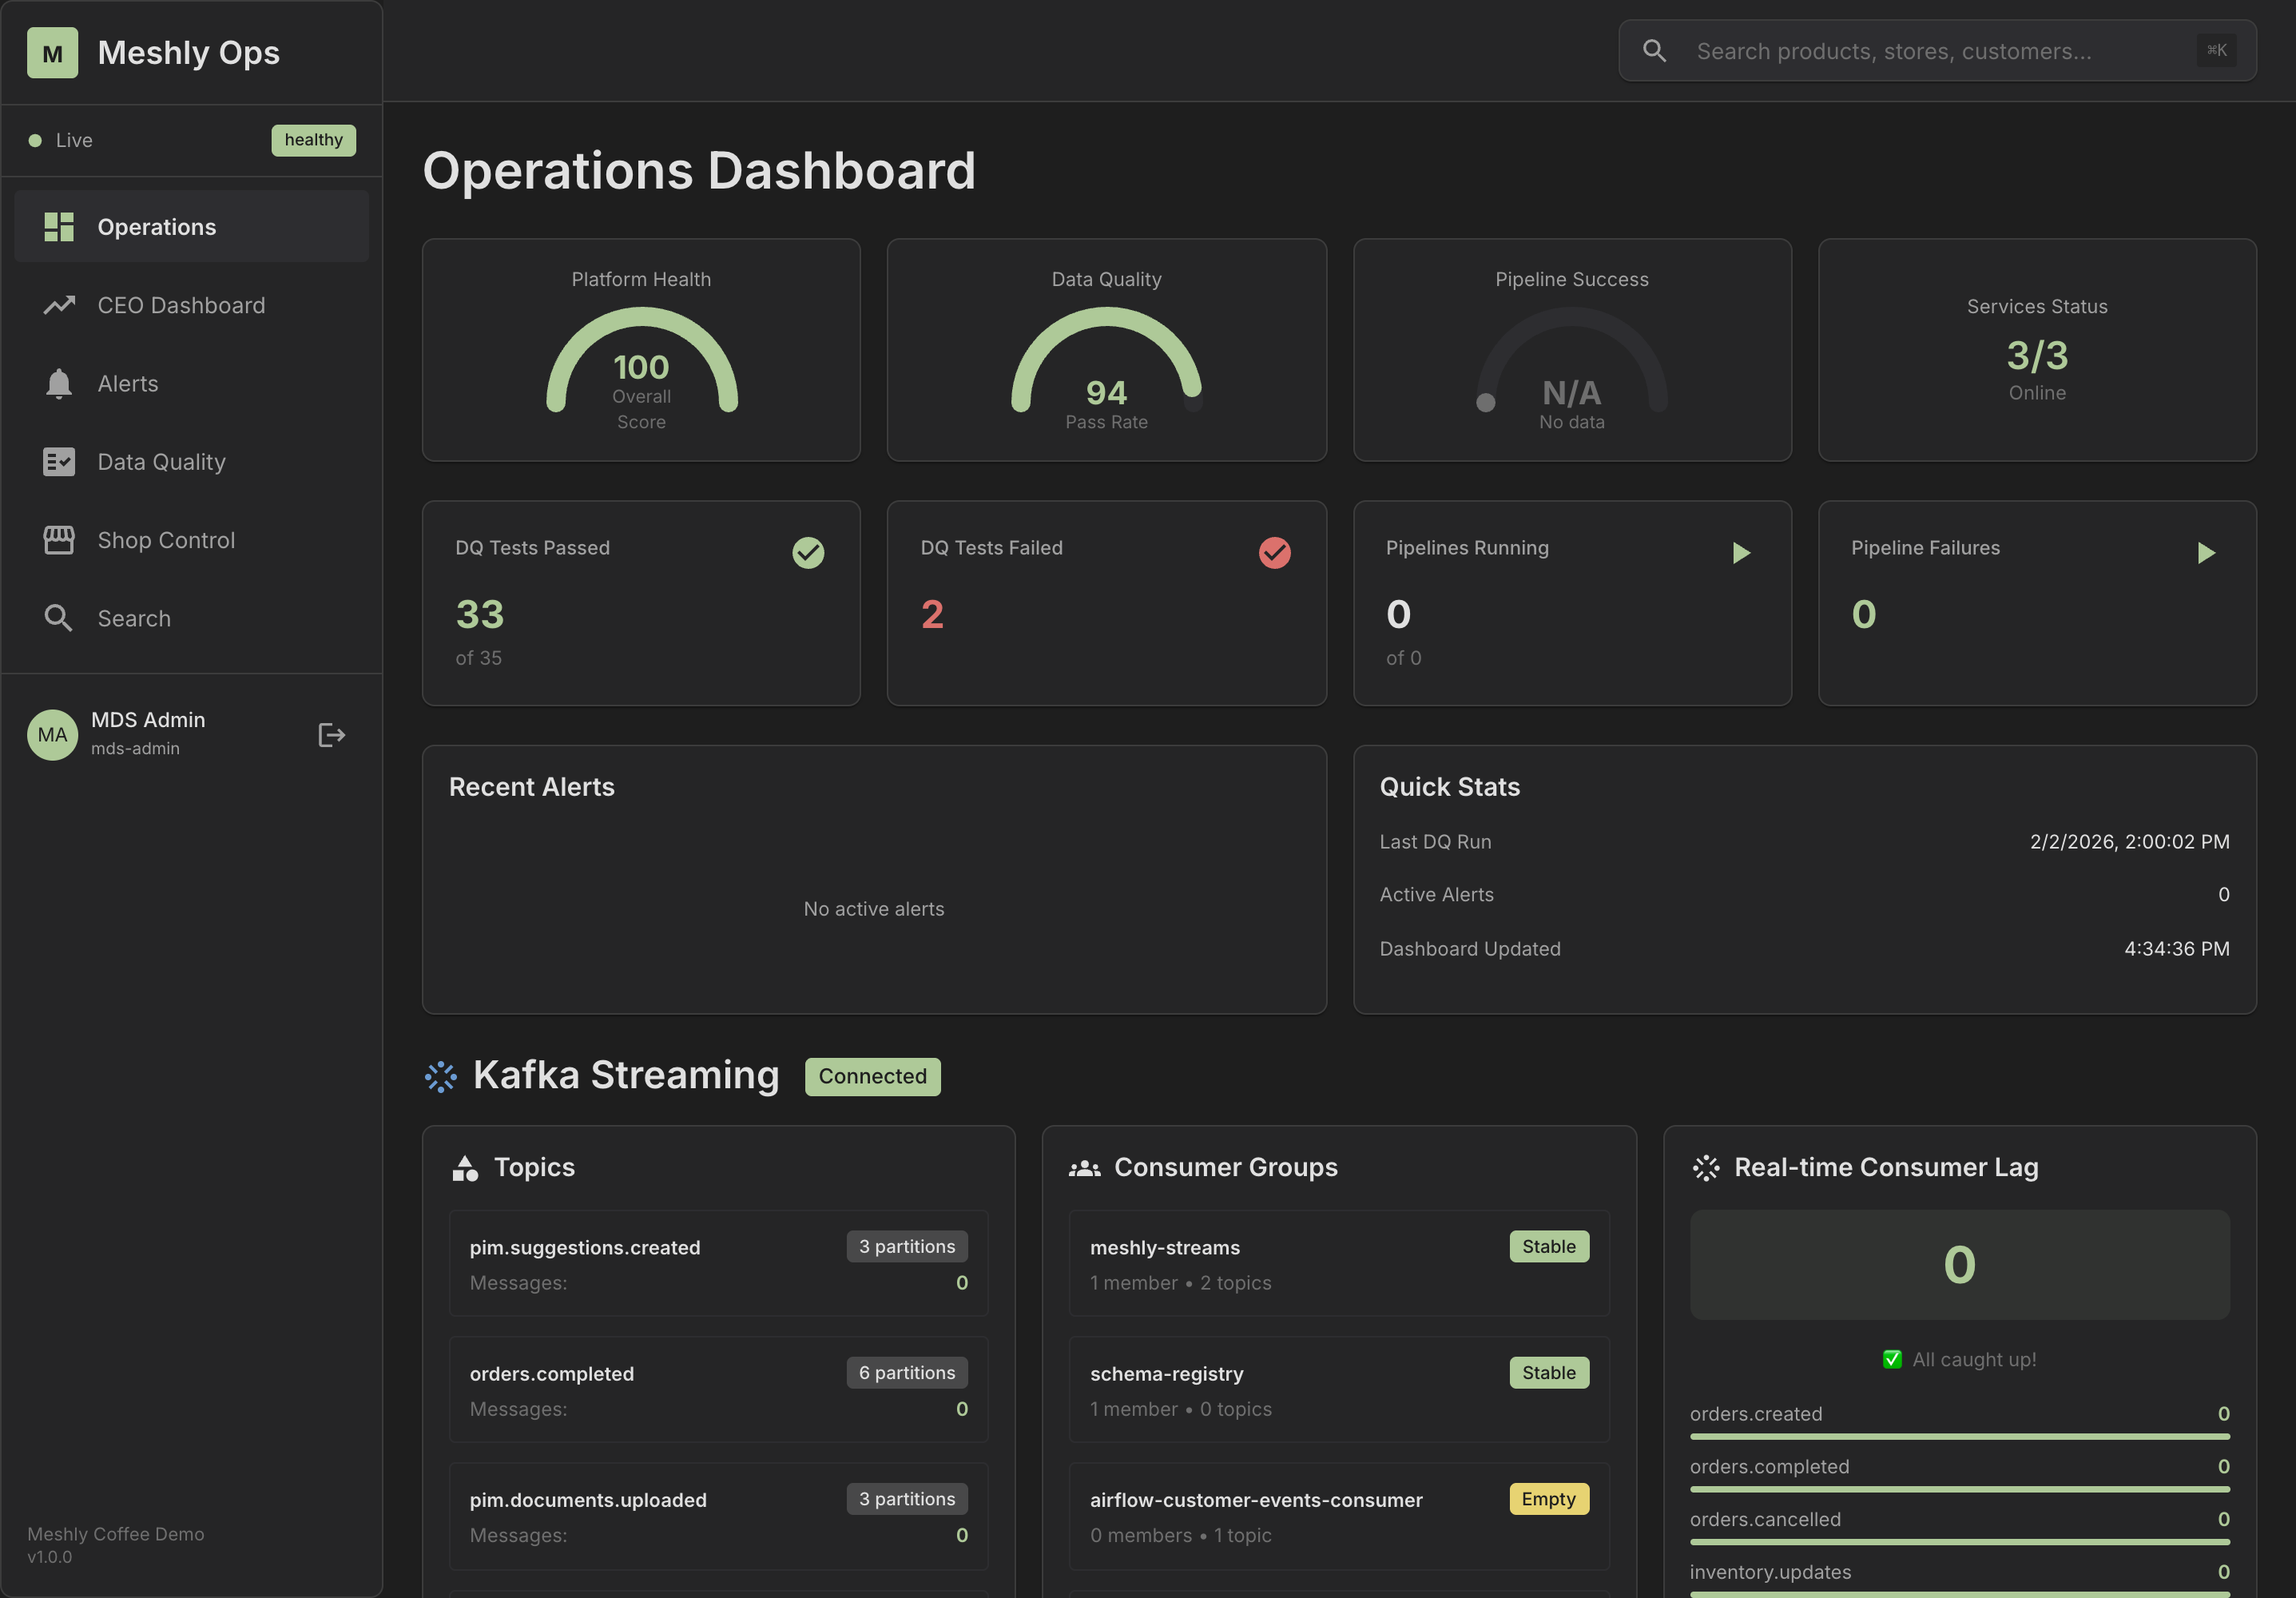Screen dimensions: 2296x1598
Task: Click the Empty badge on airflow-customer-events-consumer
Action: (x=1548, y=1499)
